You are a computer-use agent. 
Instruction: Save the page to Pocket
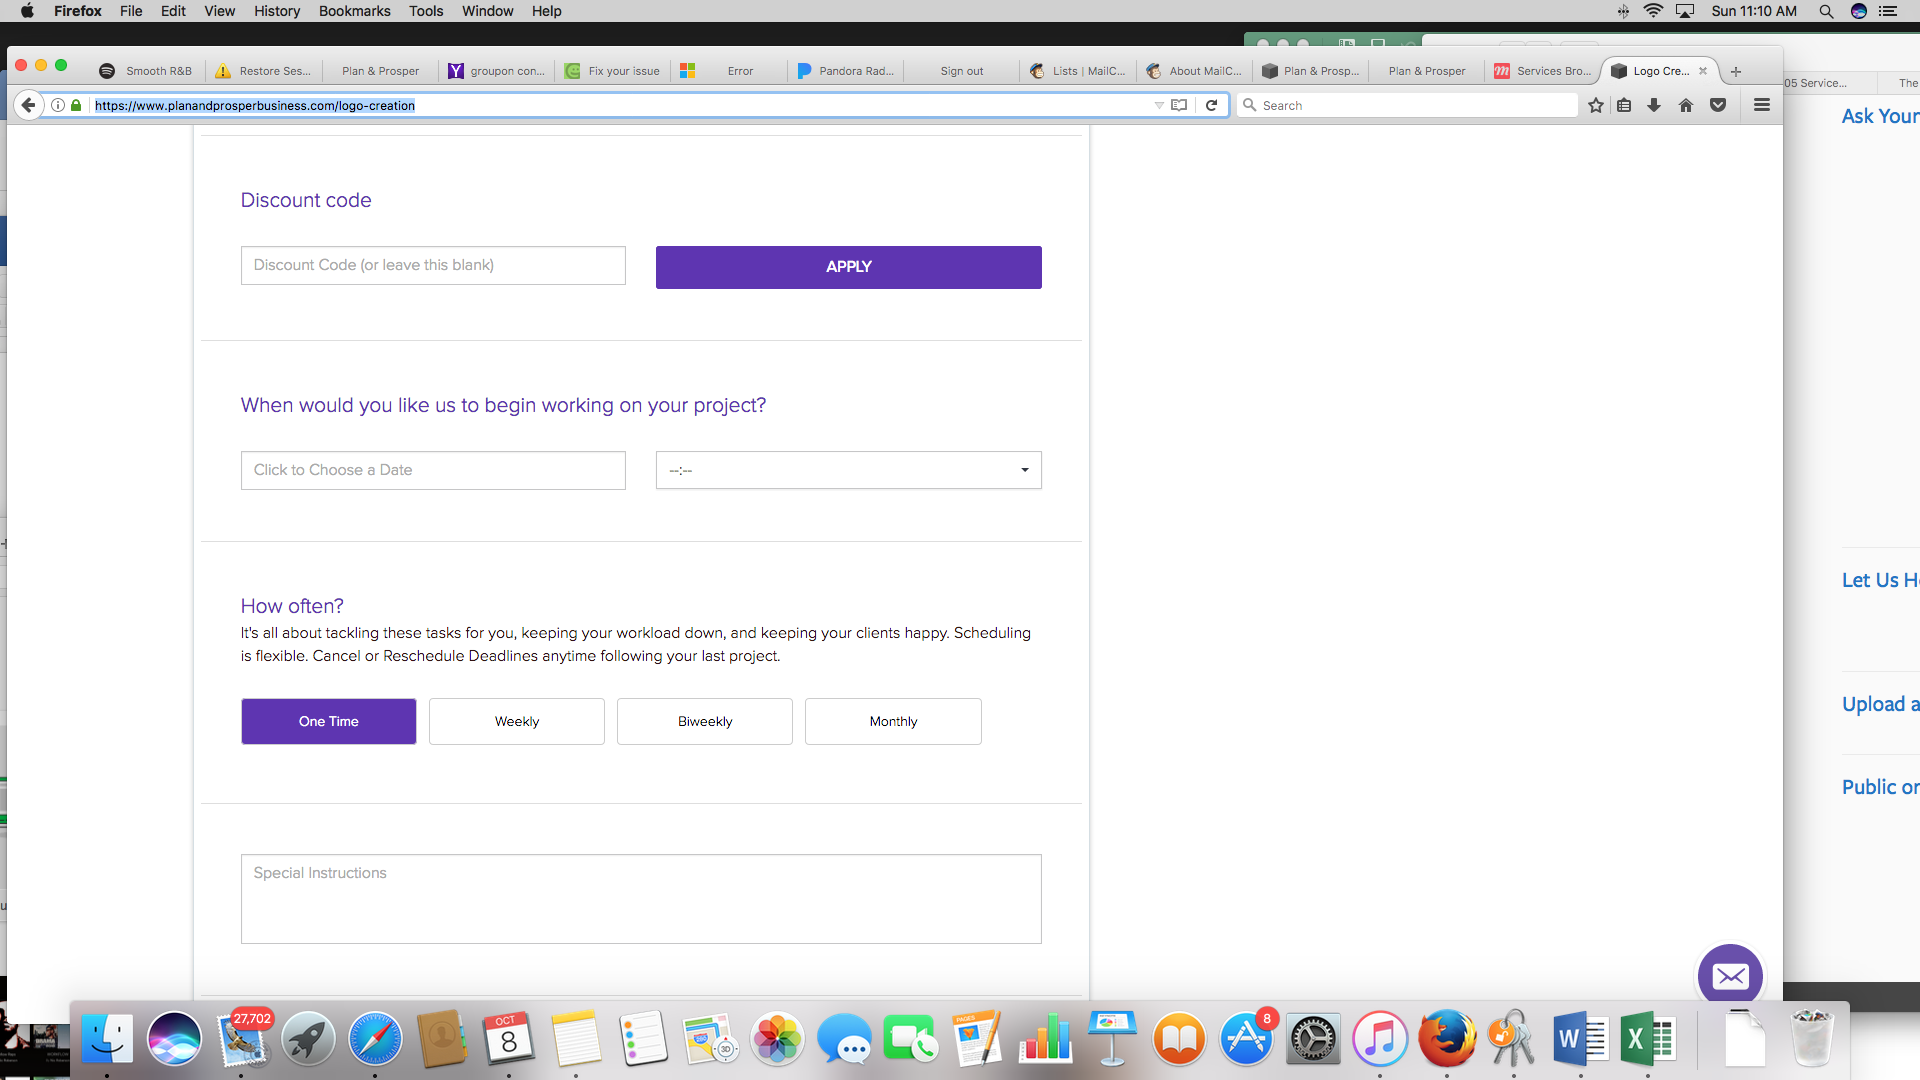pyautogui.click(x=1718, y=105)
